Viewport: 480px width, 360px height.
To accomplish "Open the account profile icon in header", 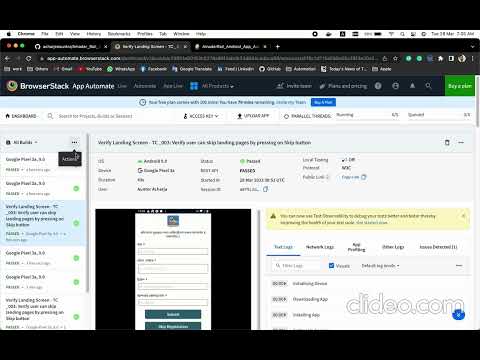I will click(395, 86).
